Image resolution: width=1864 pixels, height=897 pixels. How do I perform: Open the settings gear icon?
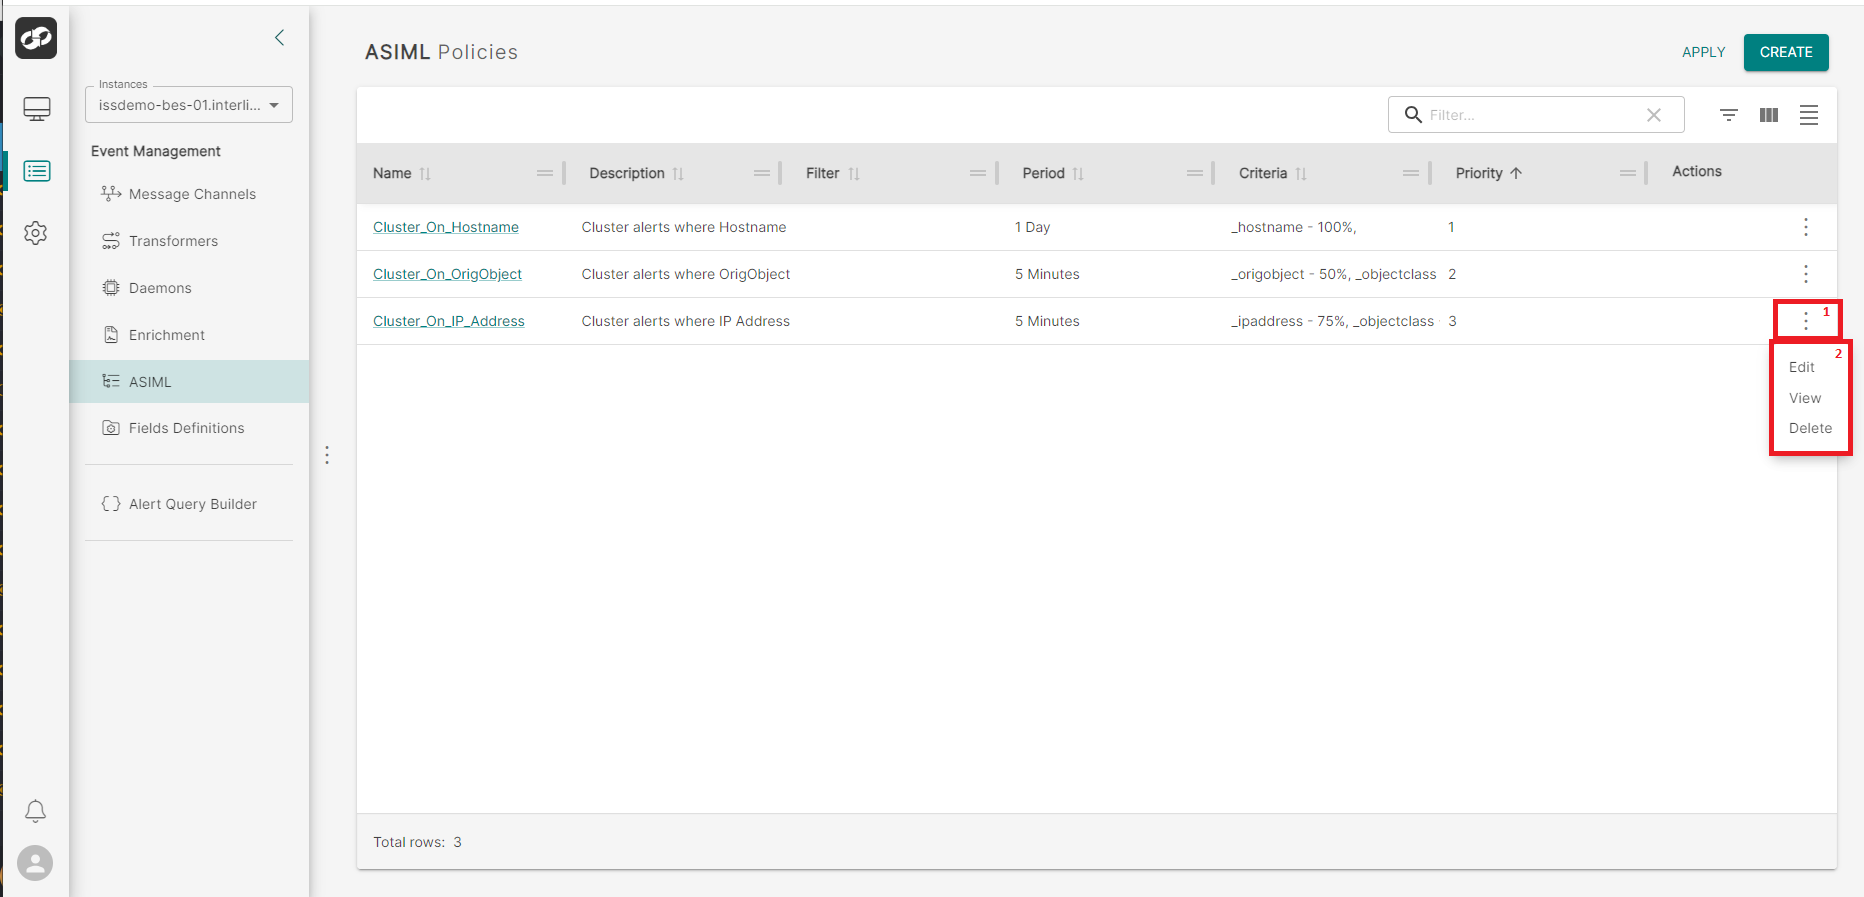point(36,233)
